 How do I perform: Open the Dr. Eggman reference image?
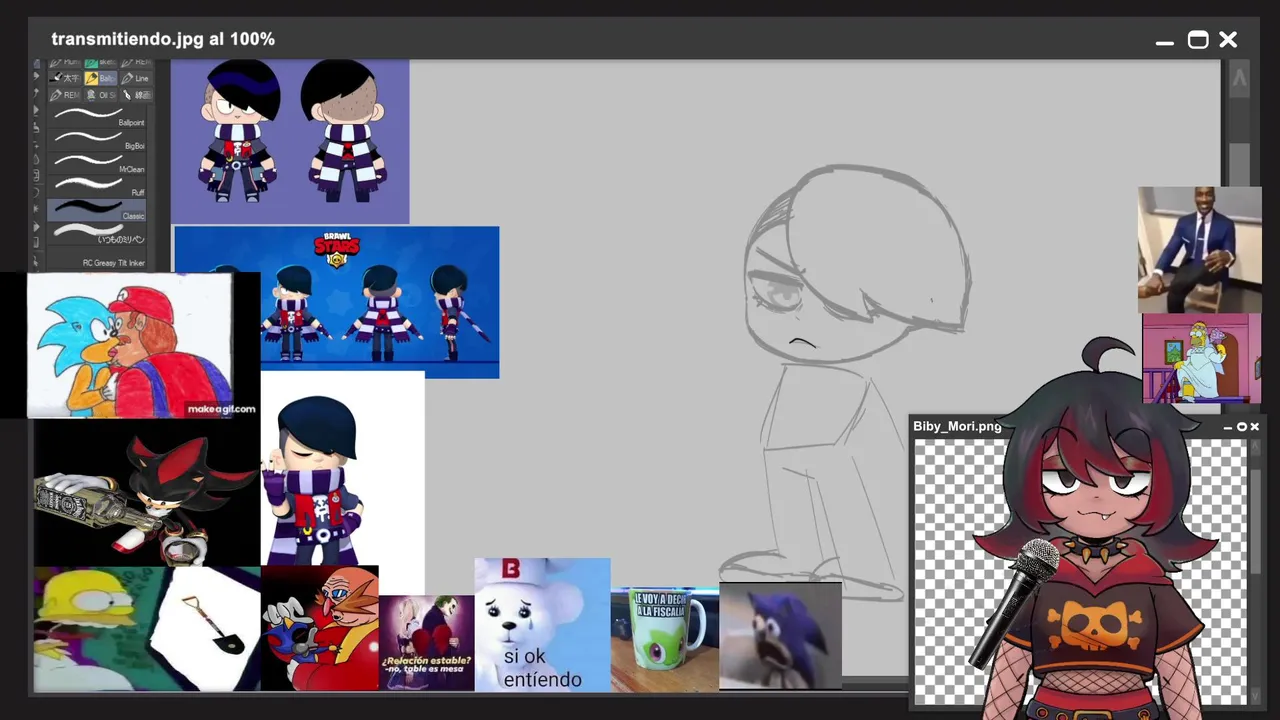(x=320, y=628)
